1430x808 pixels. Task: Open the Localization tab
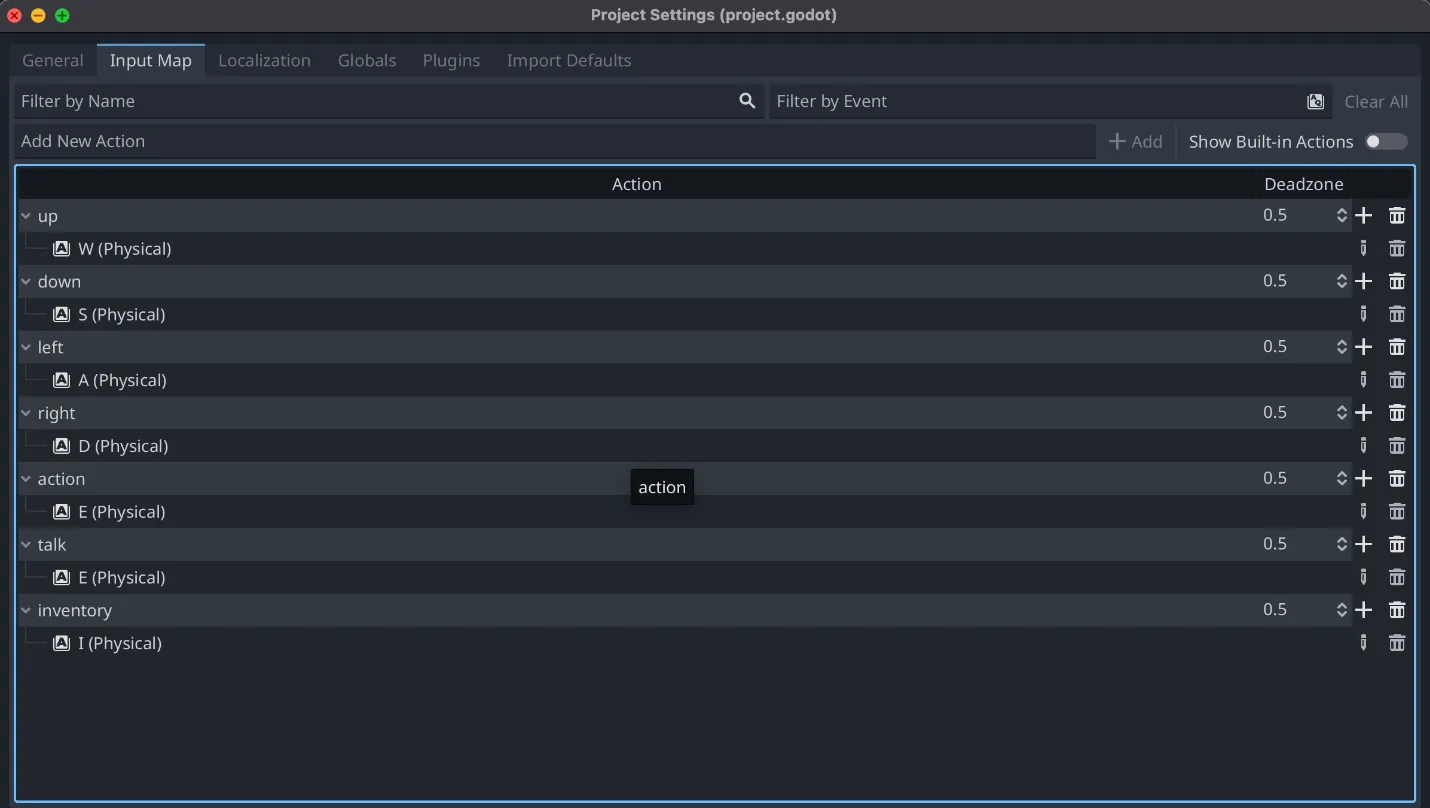tap(264, 60)
